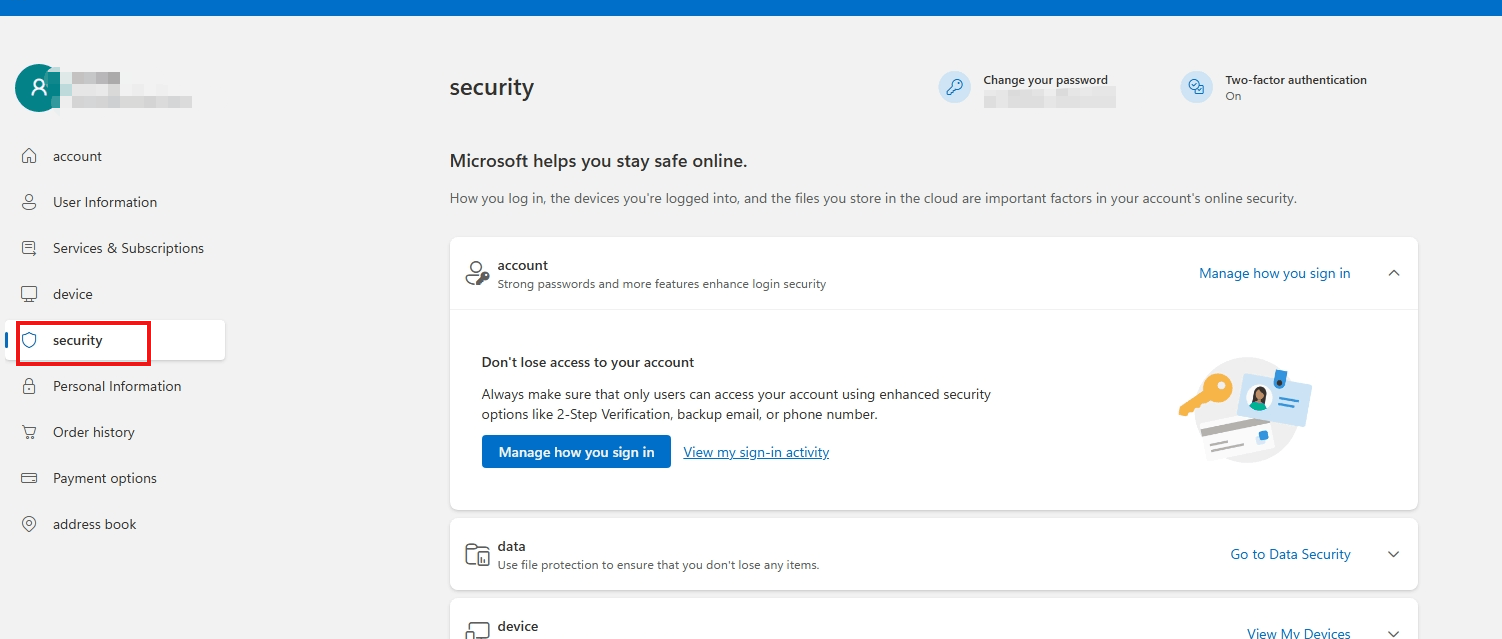Switch to the Personal Information section
1502x639 pixels.
(x=116, y=386)
